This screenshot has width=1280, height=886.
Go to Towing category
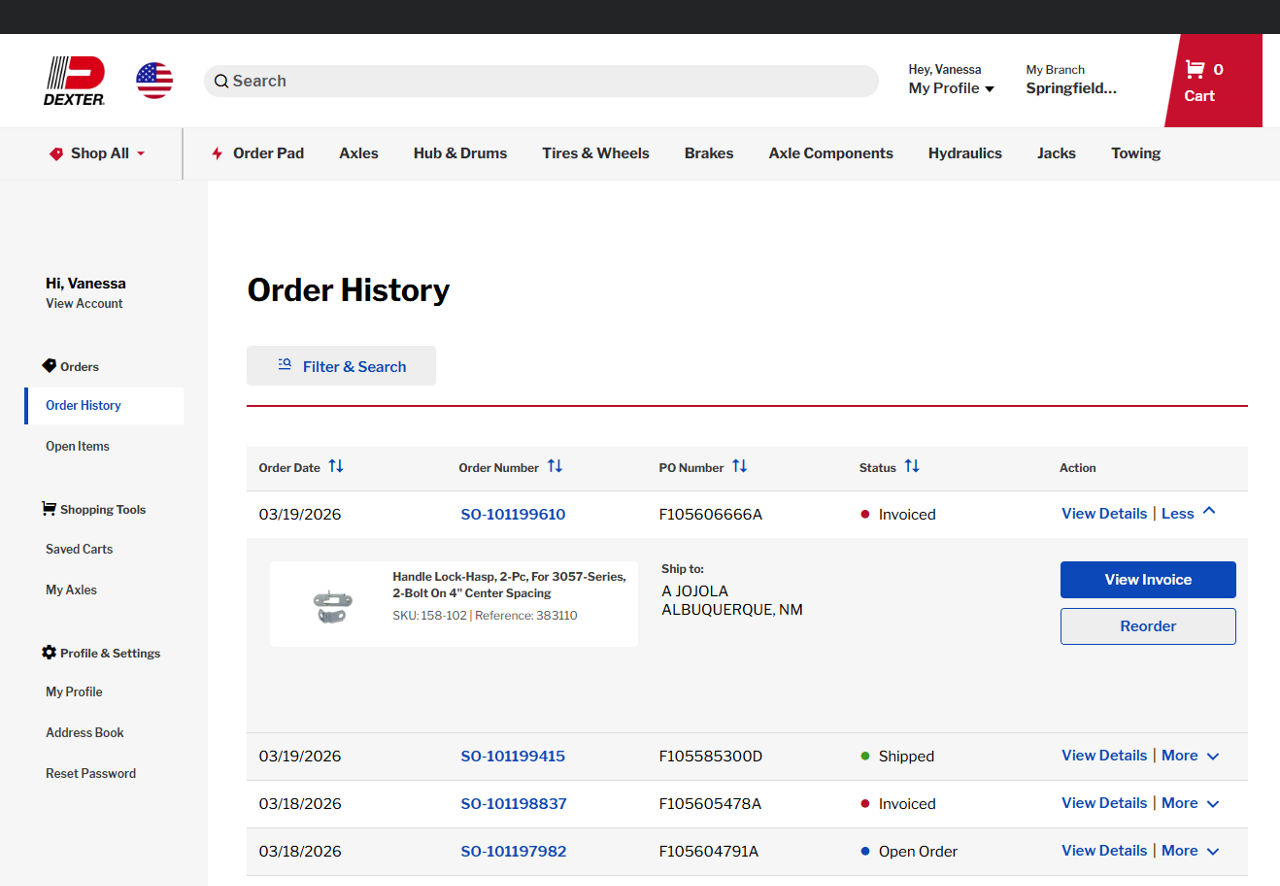tap(1136, 154)
